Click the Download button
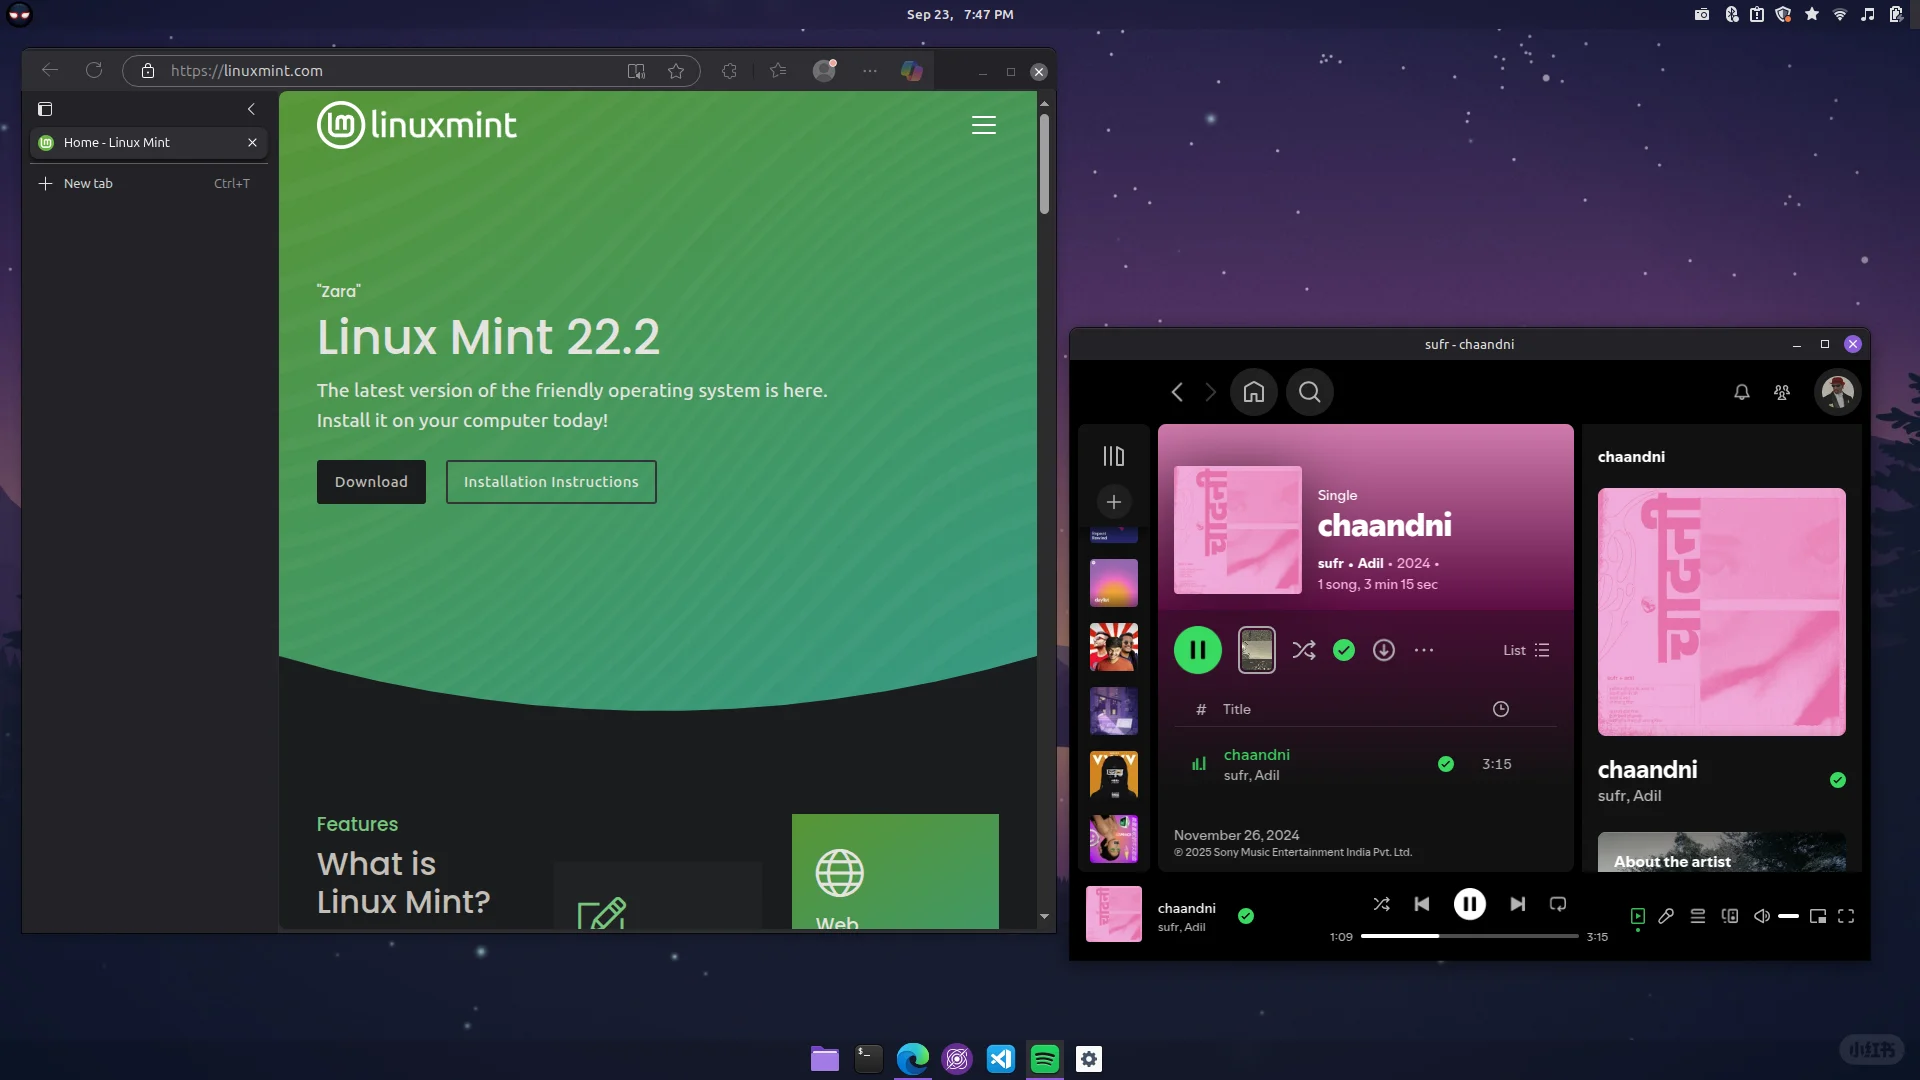This screenshot has height=1080, width=1920. 370,481
